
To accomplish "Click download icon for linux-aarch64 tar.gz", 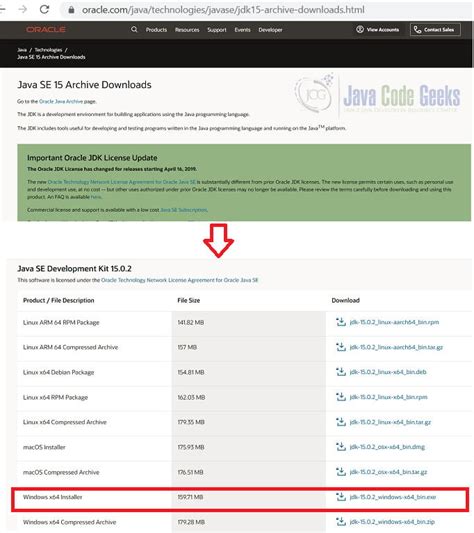I will click(341, 347).
